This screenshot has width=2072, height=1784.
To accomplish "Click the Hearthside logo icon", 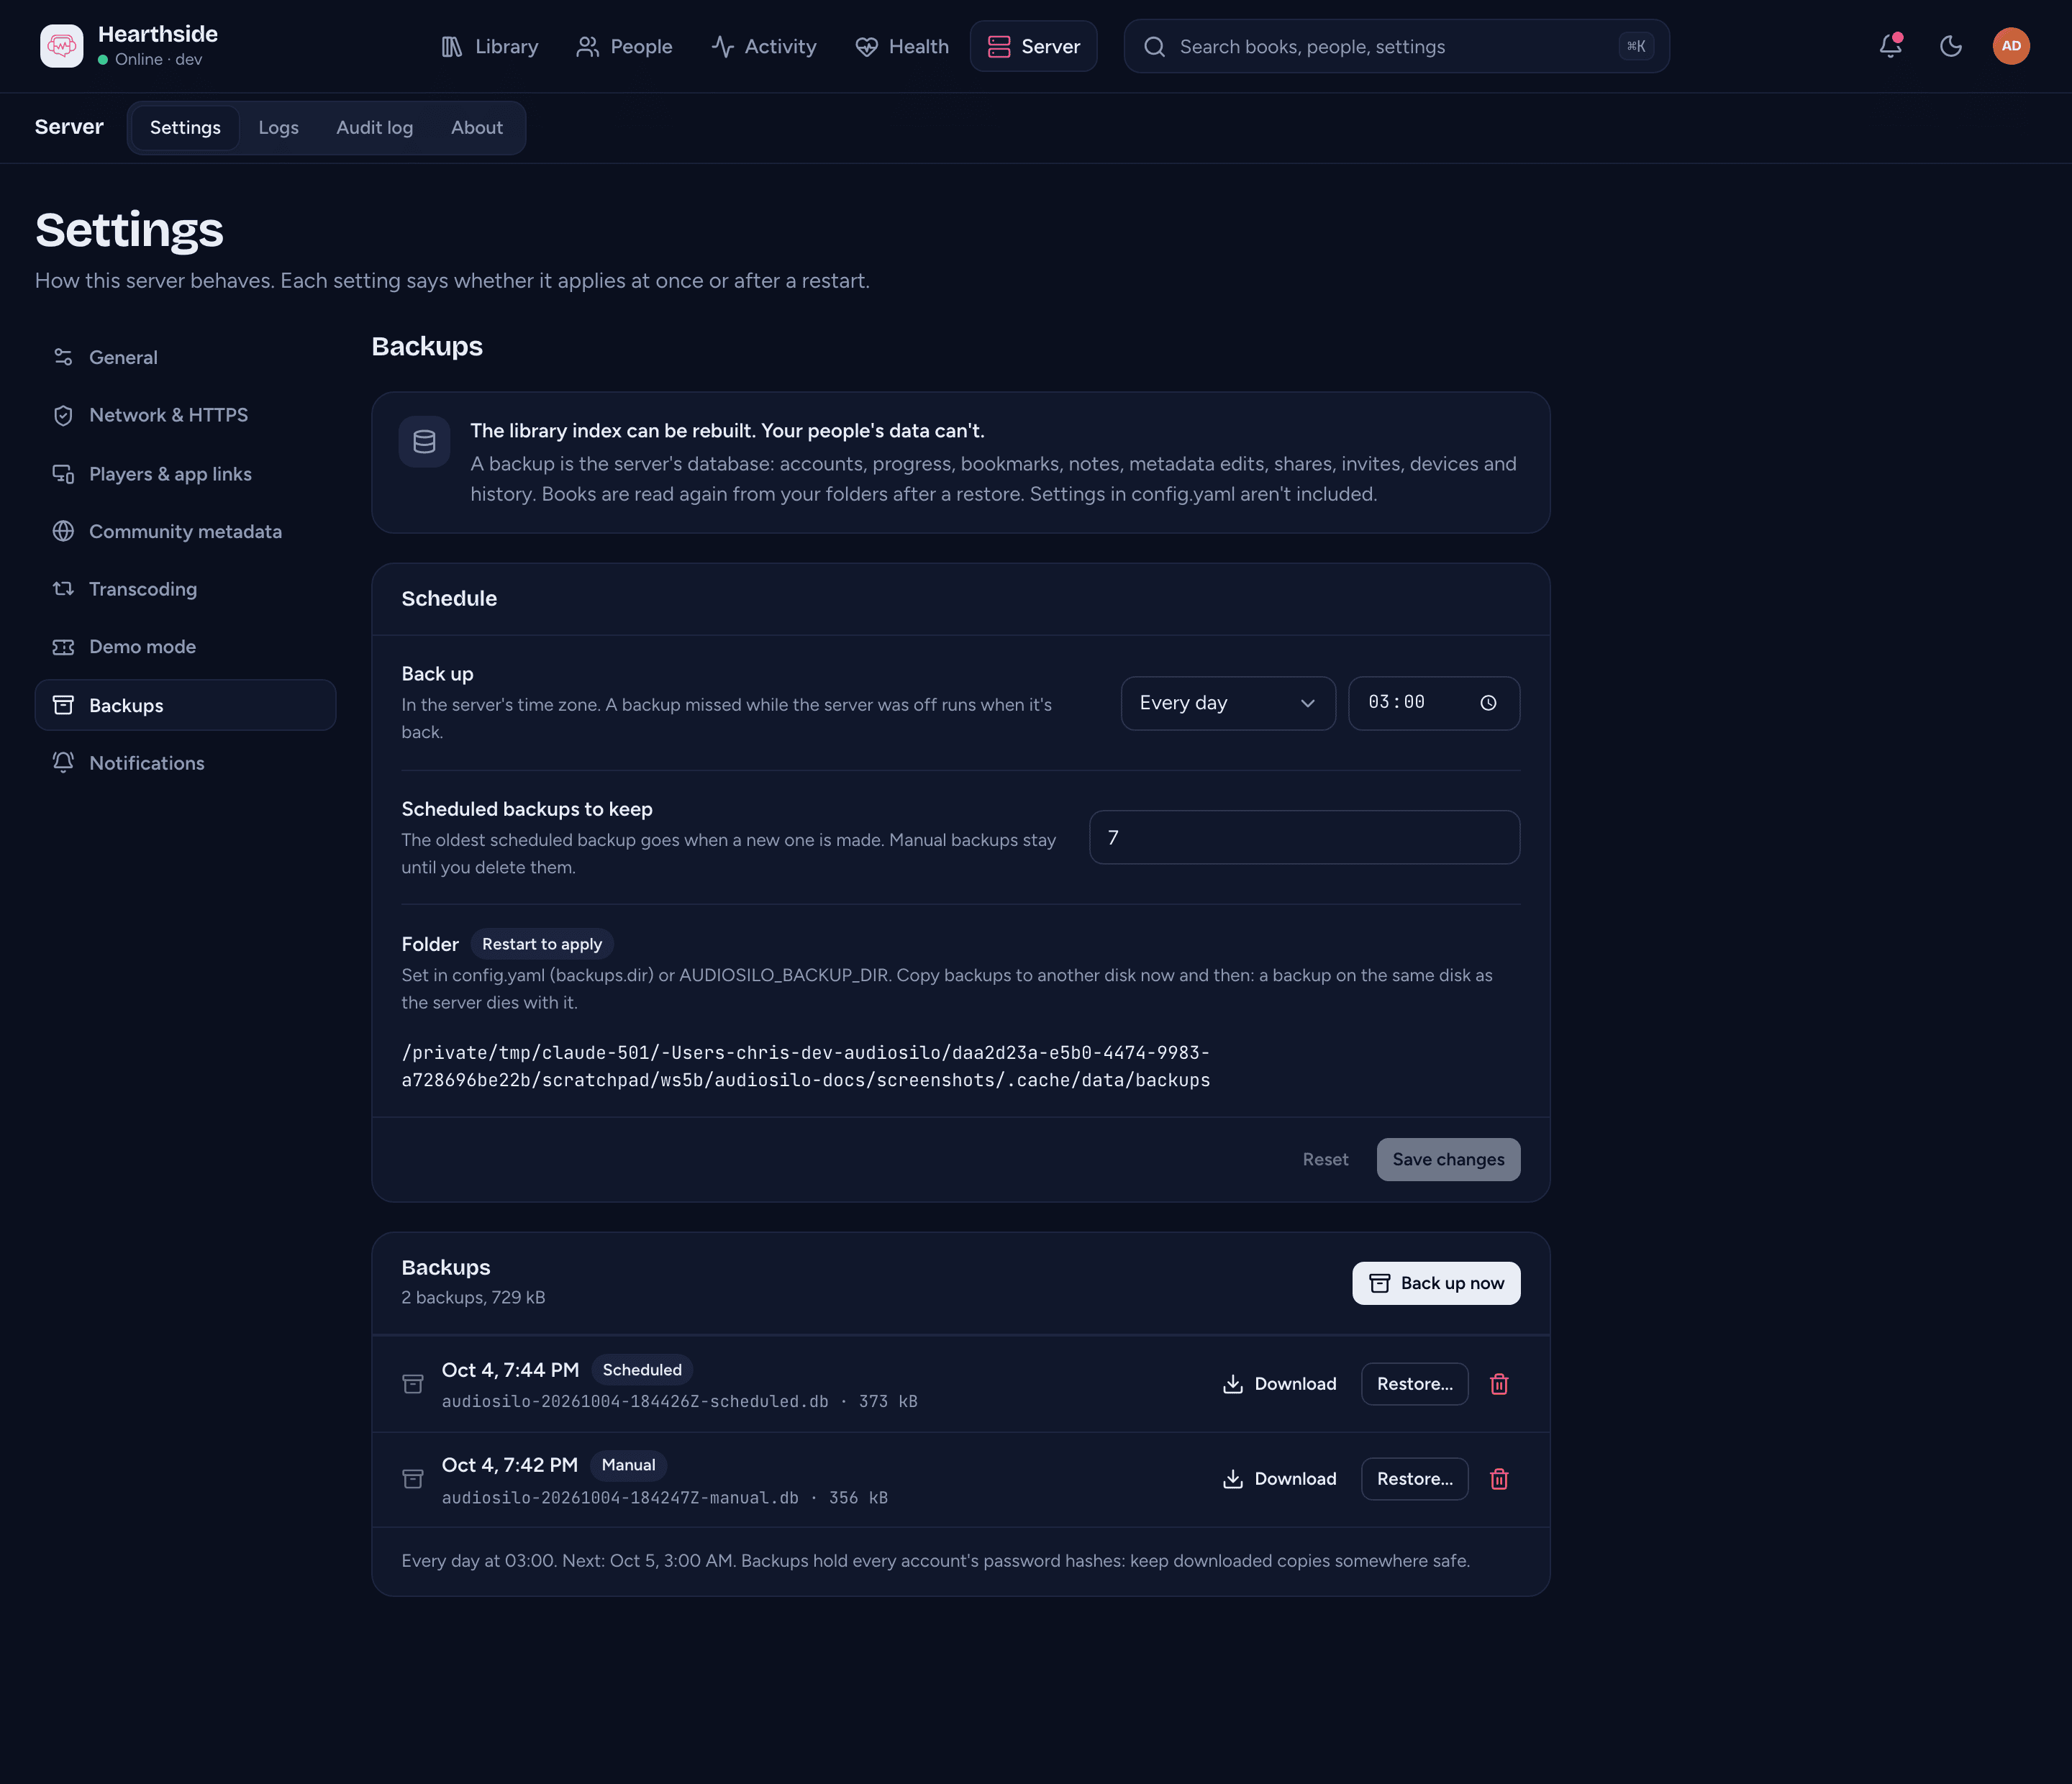I will click(x=62, y=46).
